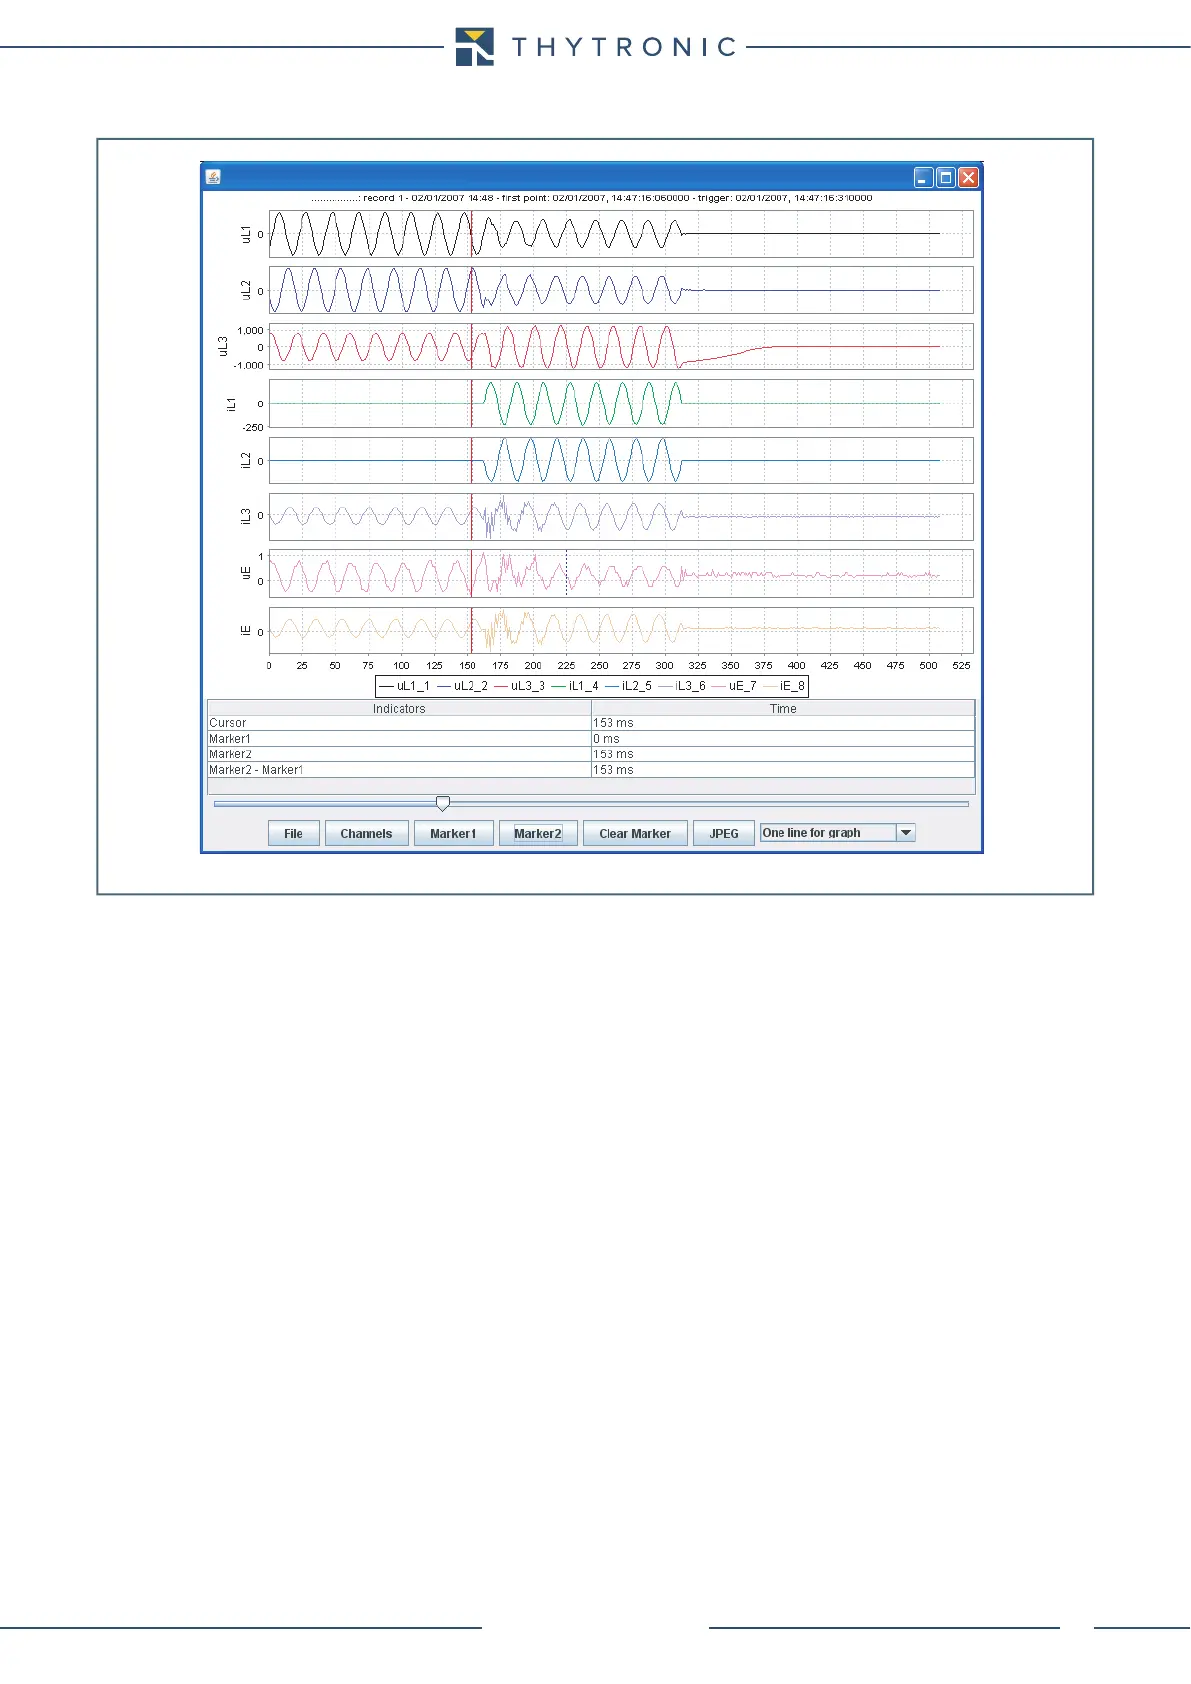Select the Indicators column header
The height and width of the screenshot is (1684, 1191).
(399, 708)
